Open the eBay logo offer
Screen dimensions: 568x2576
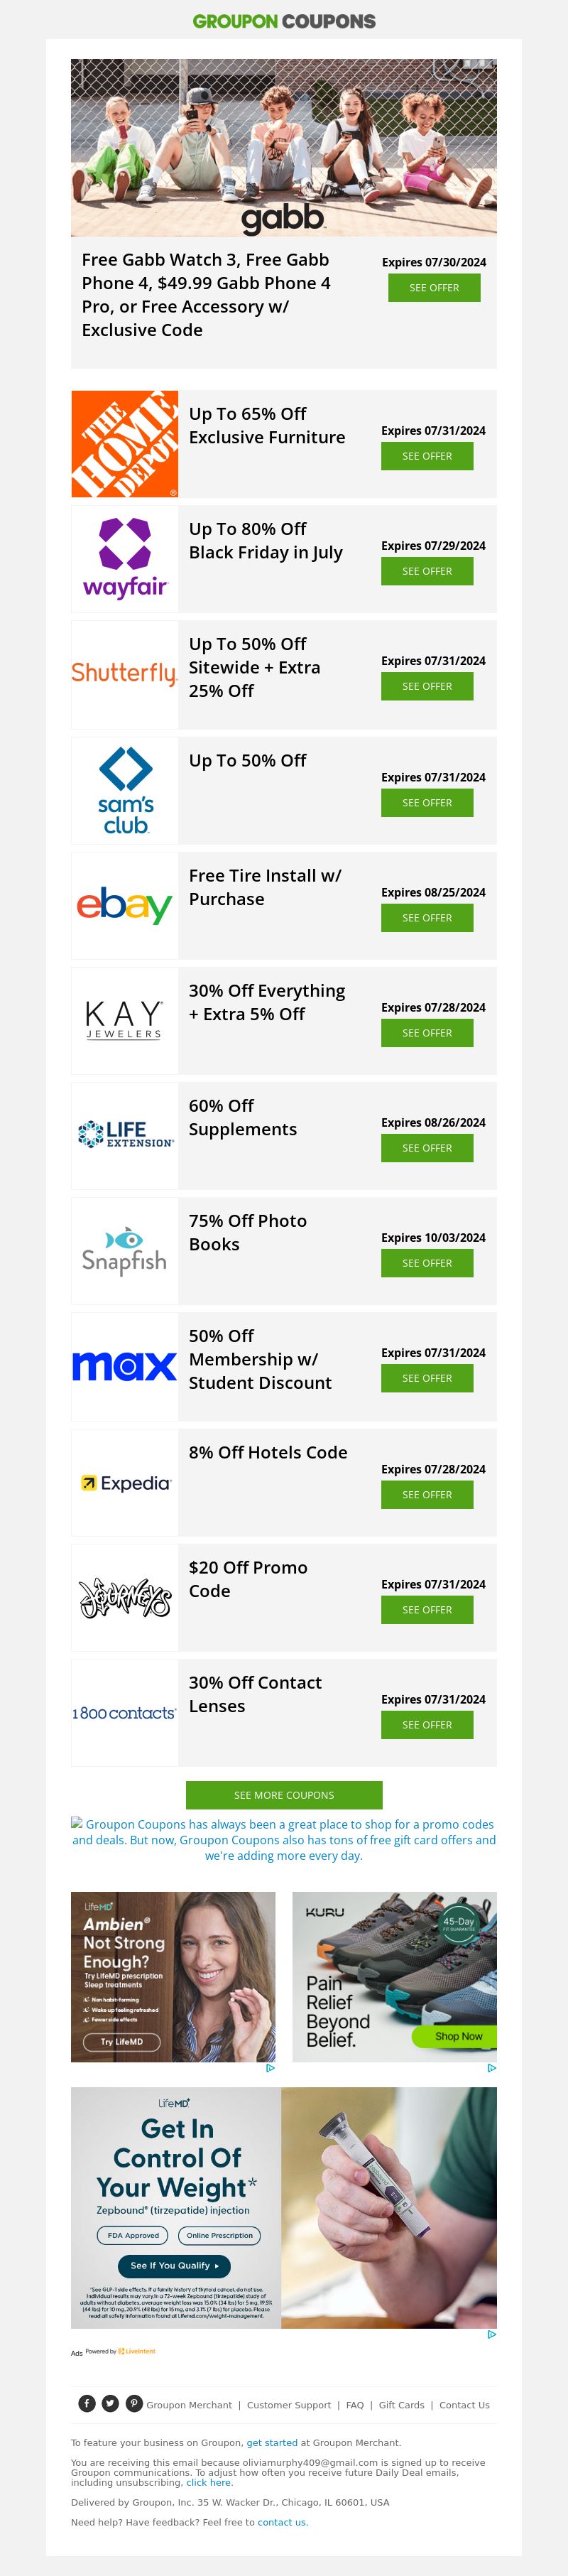[125, 905]
